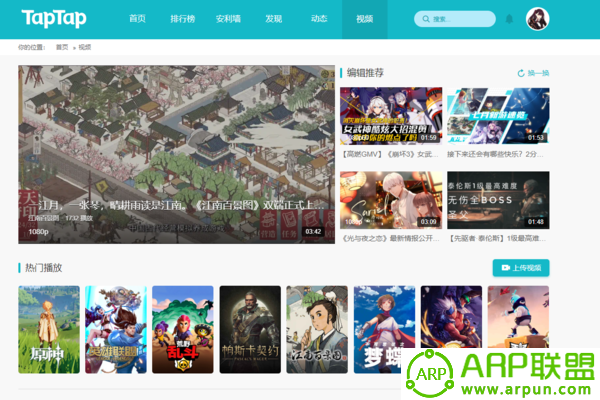The height and width of the screenshot is (400, 600).
Task: Click the 03:42 duration badge
Action: [x=313, y=232]
